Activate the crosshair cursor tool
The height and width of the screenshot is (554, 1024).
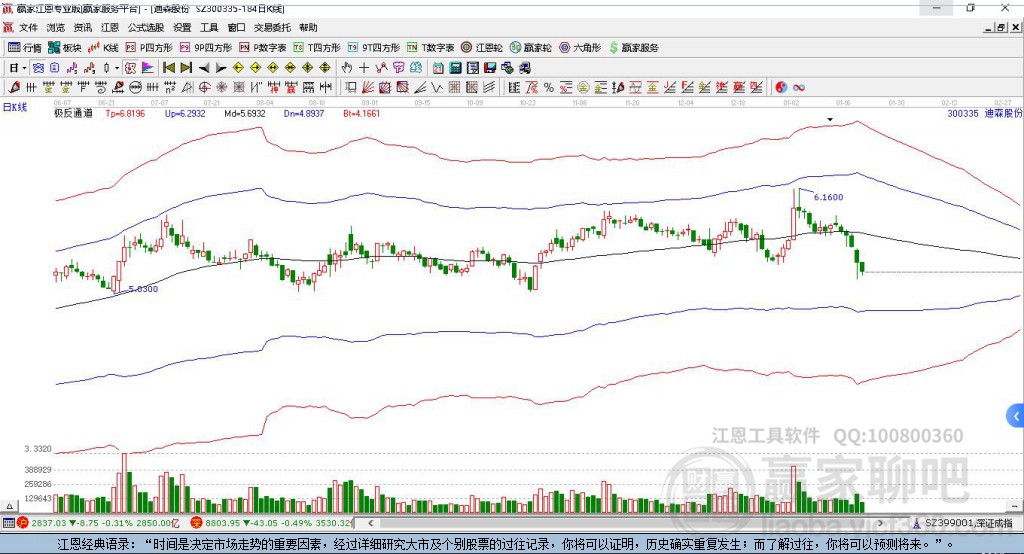[x=364, y=67]
